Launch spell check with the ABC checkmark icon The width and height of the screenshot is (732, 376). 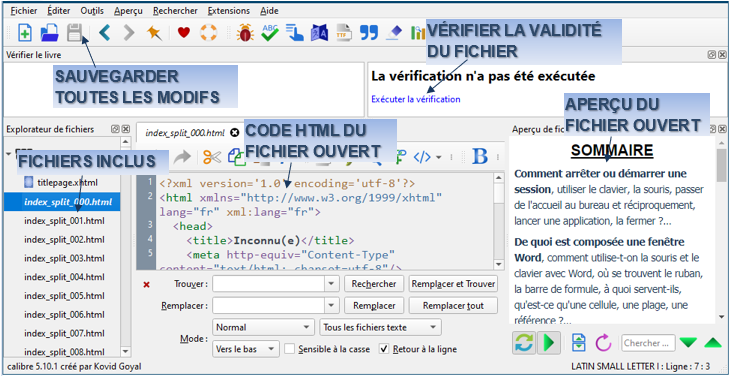[270, 33]
